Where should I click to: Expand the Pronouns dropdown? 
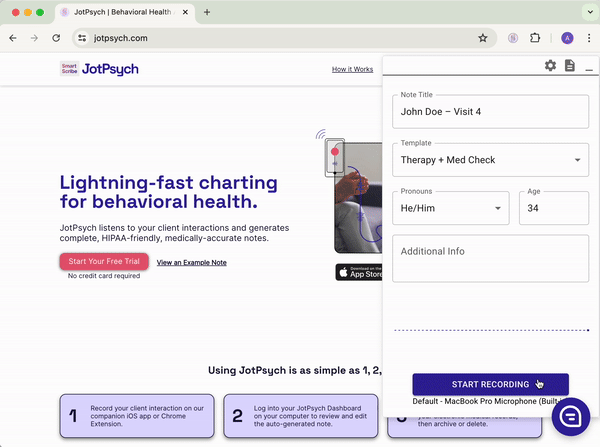point(451,208)
